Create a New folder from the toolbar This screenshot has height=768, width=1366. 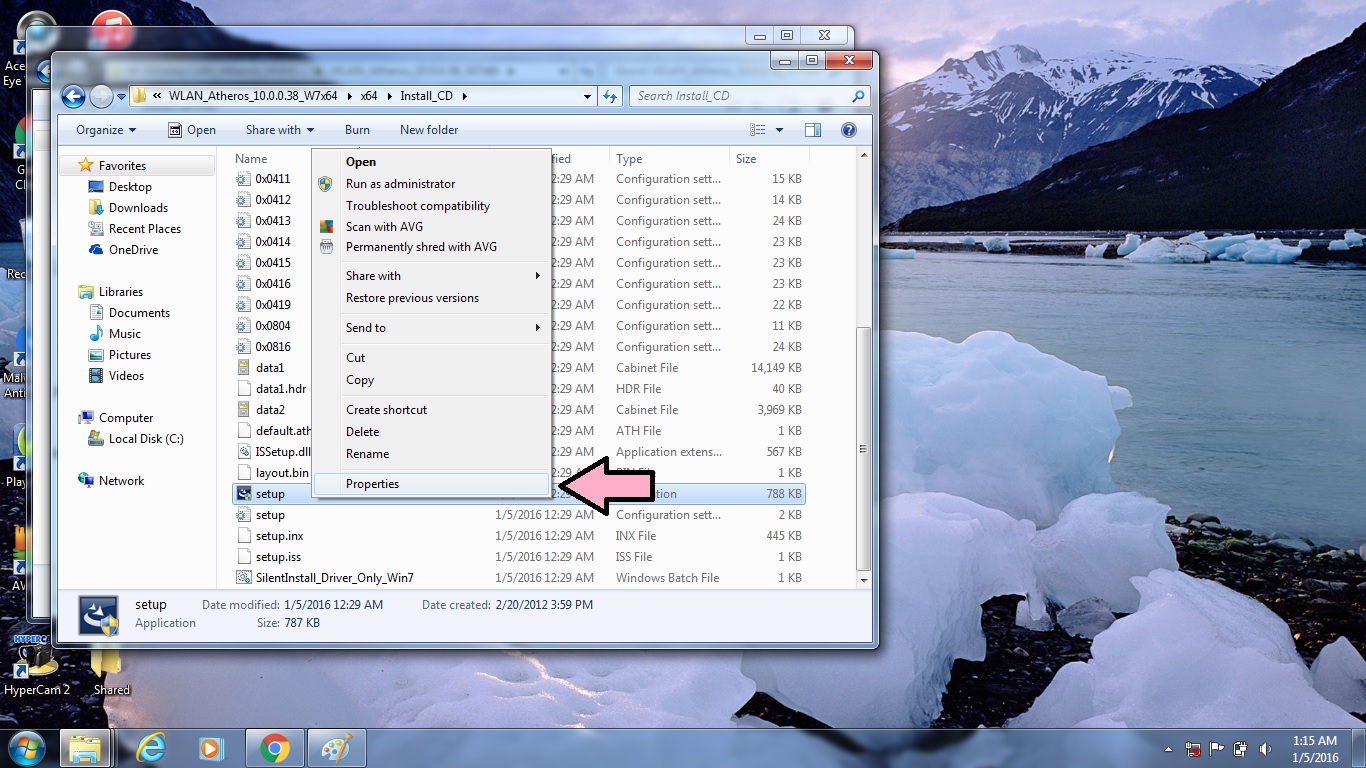429,130
